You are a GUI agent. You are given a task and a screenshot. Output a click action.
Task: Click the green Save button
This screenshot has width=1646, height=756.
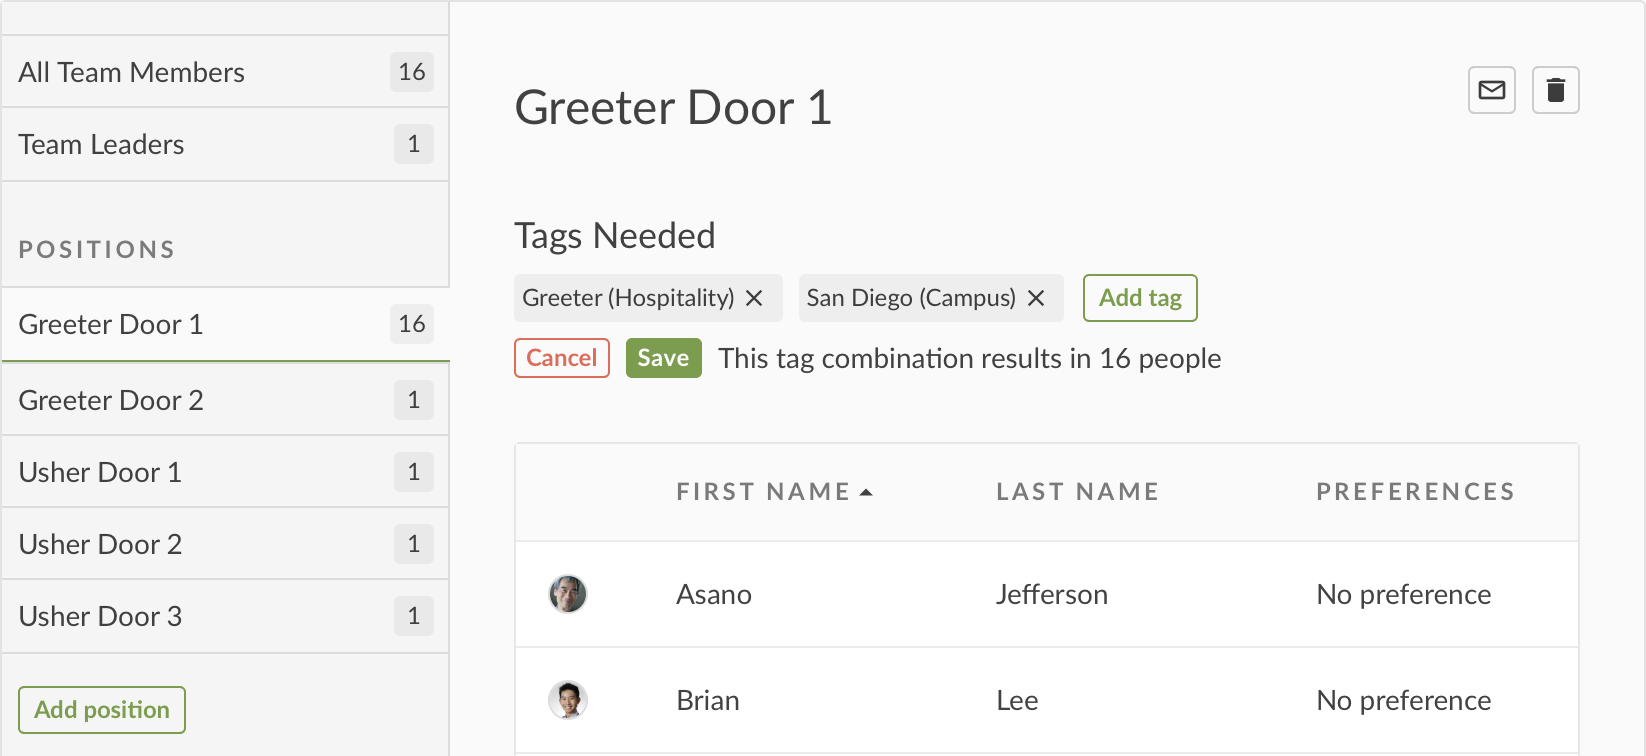pos(663,358)
